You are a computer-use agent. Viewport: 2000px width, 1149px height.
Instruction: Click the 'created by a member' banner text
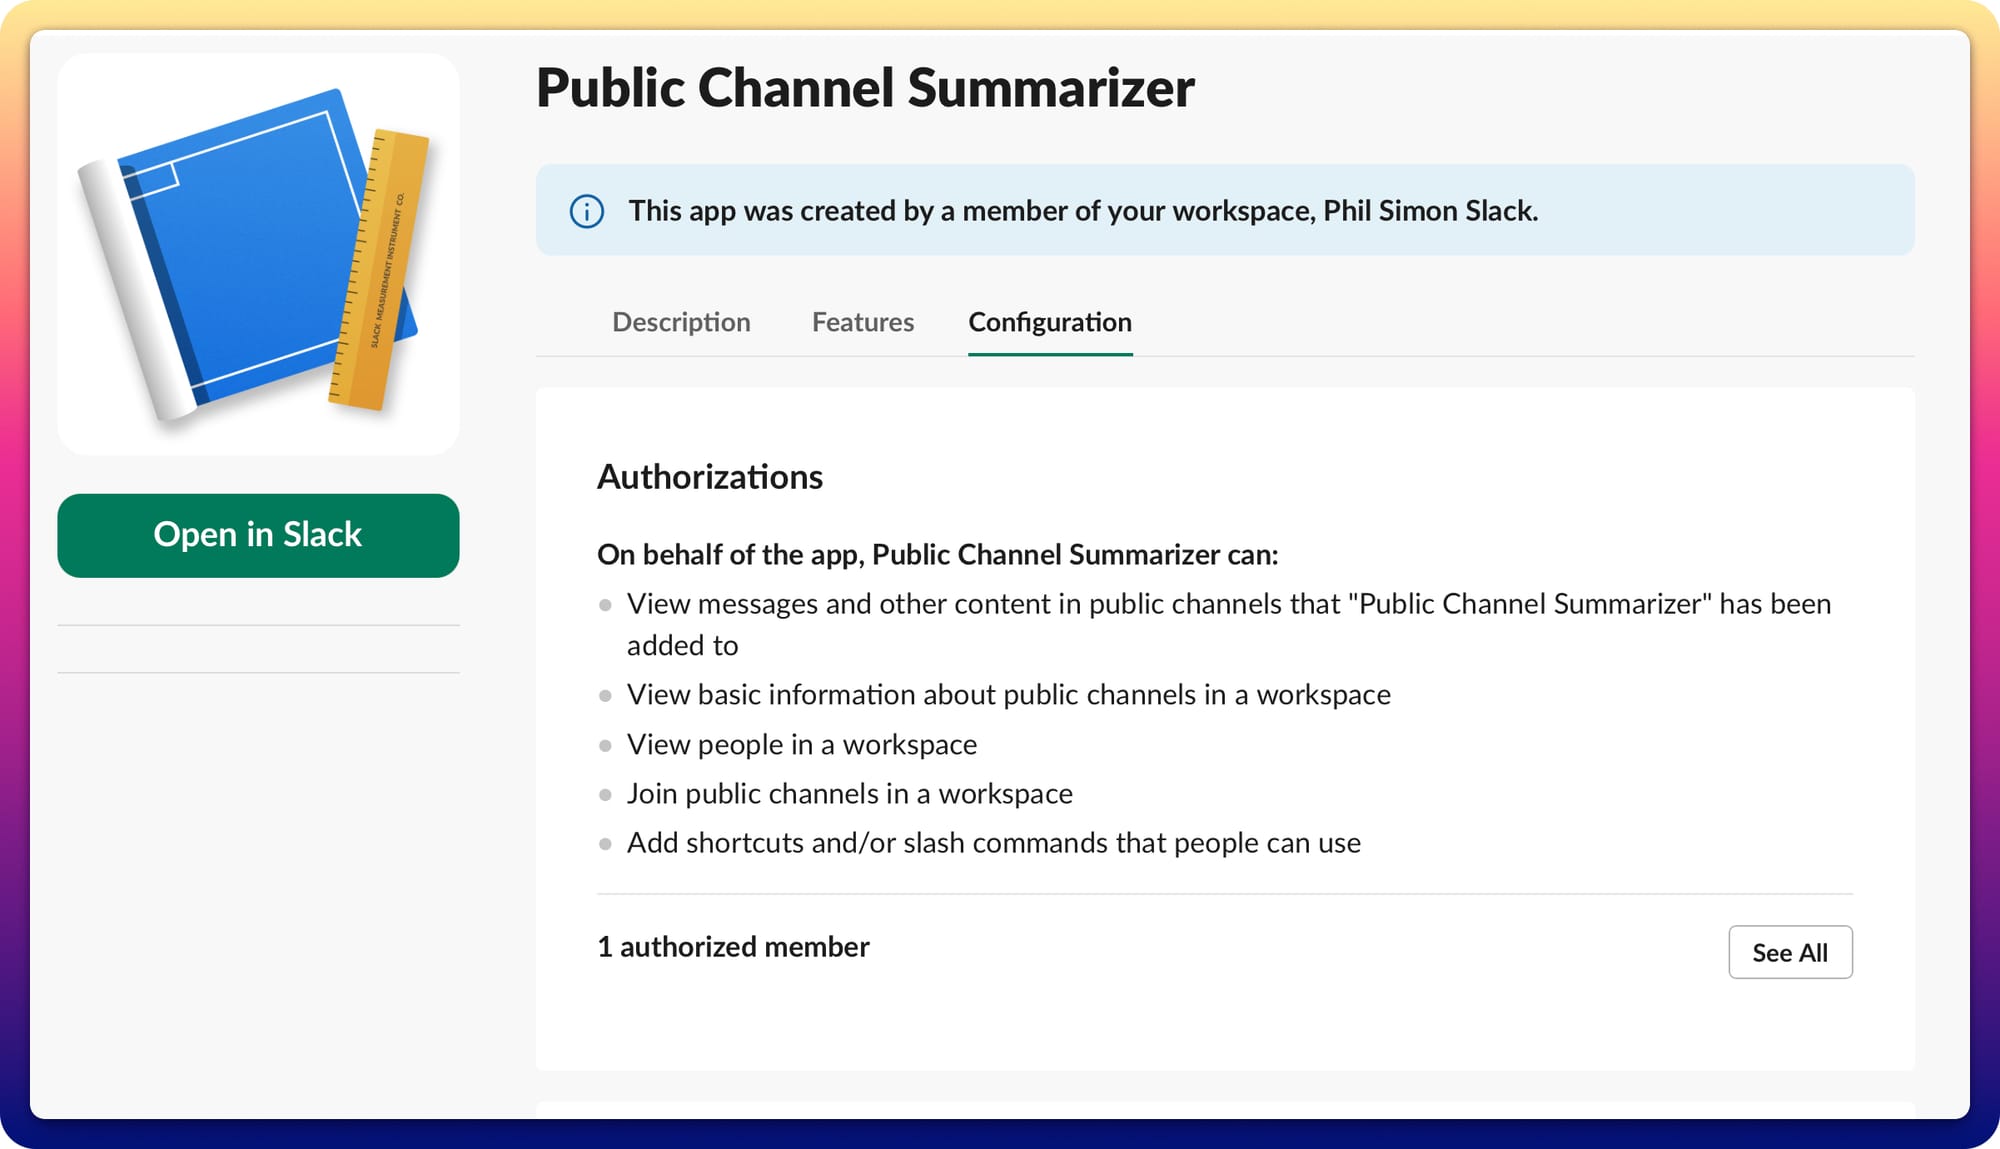pos(1083,211)
